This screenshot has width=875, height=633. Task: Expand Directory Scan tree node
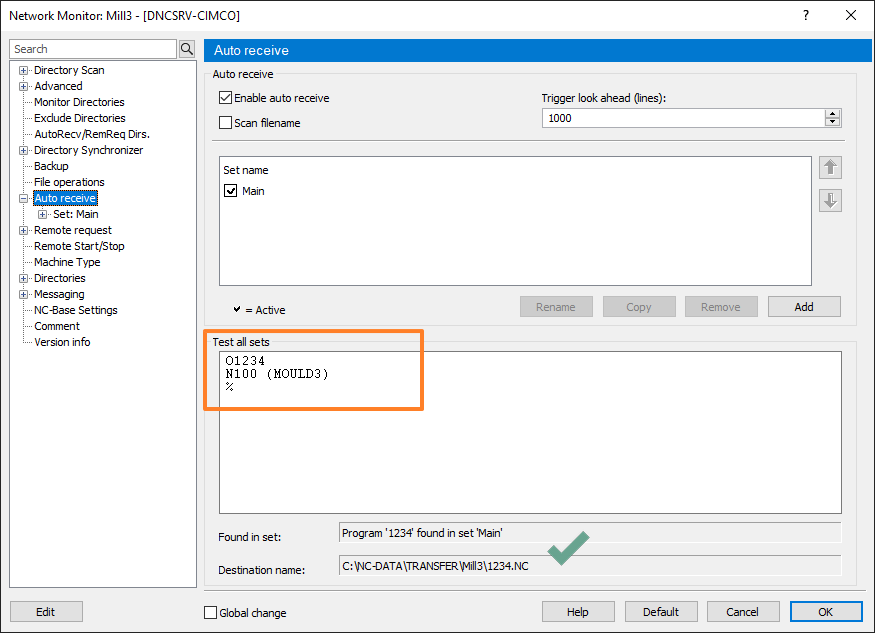pos(23,70)
